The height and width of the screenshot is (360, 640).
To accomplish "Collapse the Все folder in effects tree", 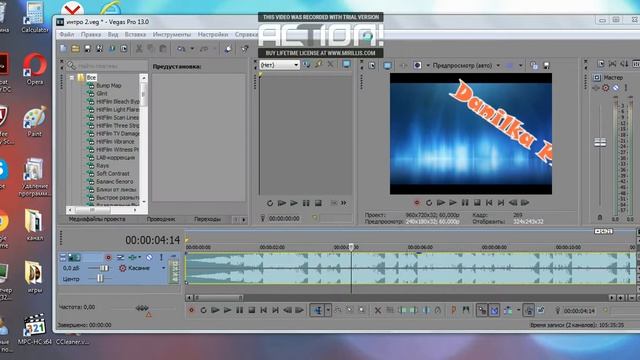I will (x=72, y=77).
